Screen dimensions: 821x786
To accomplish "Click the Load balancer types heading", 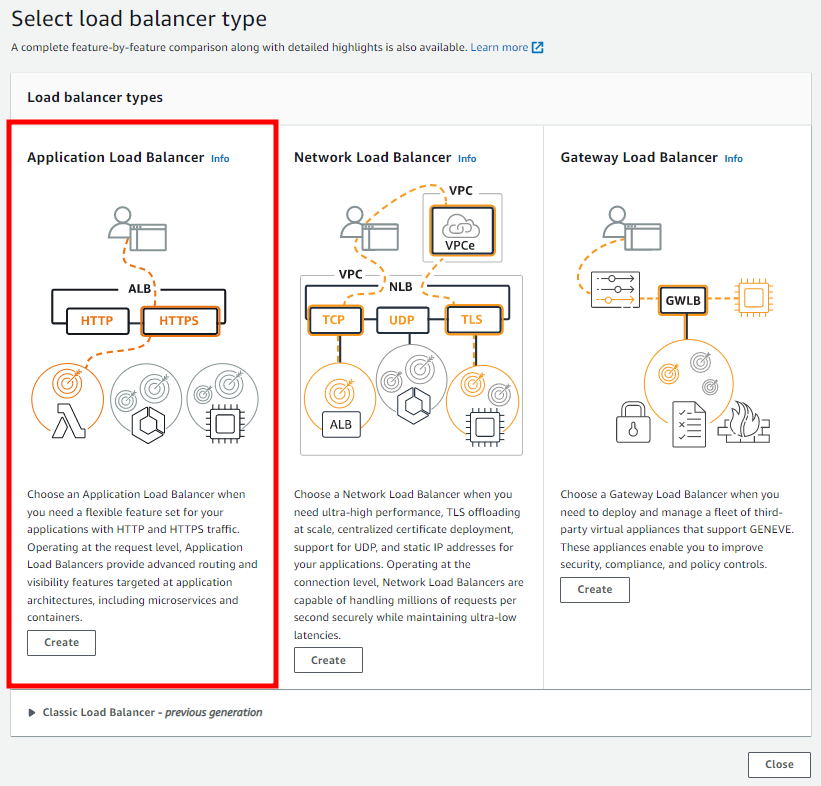I will tap(95, 97).
